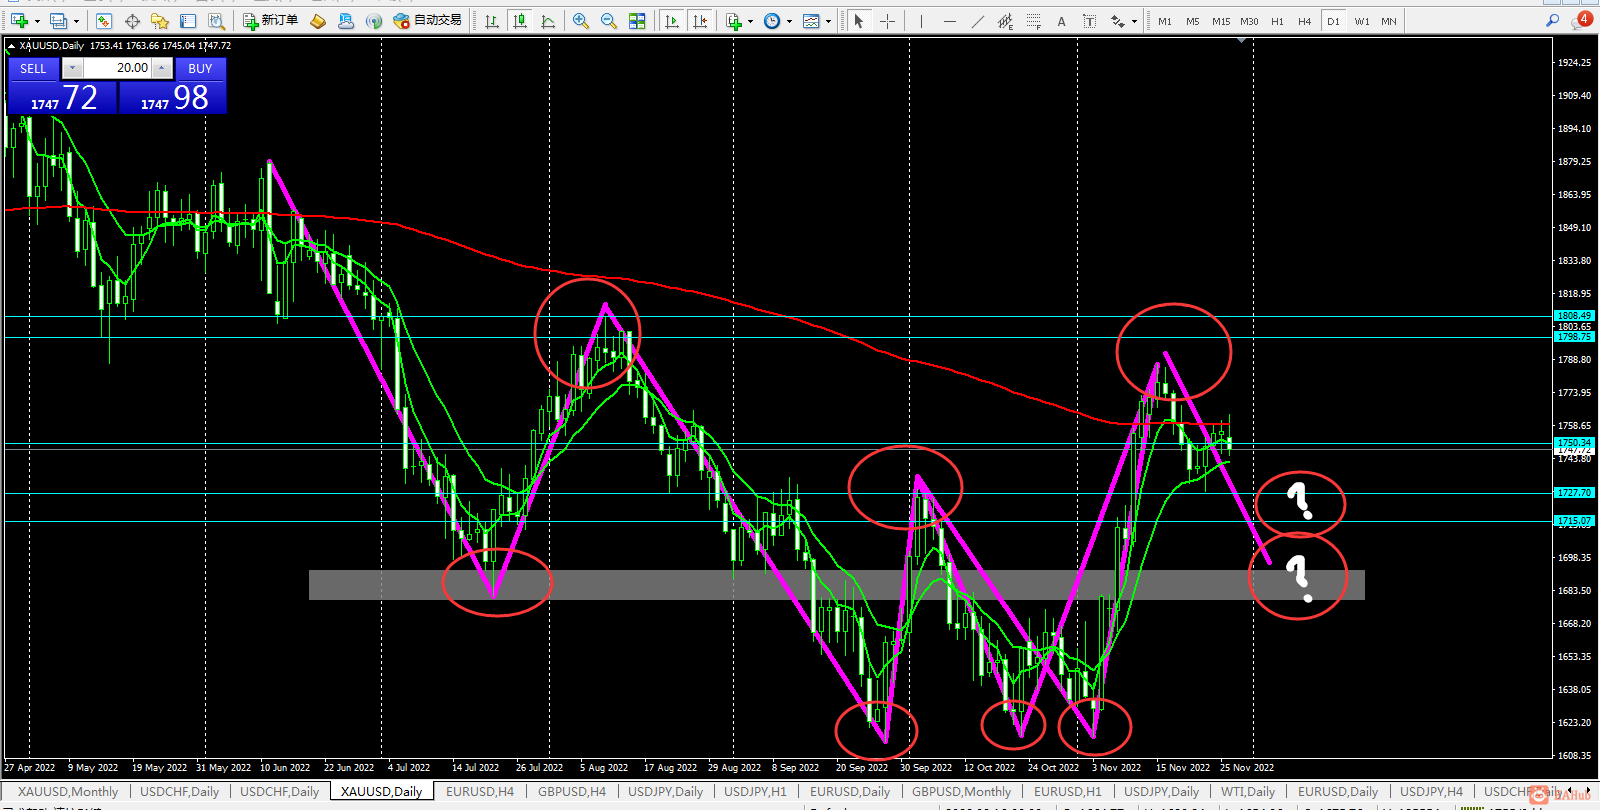
Task: Expand the Templates dropdown arrow
Action: (828, 21)
